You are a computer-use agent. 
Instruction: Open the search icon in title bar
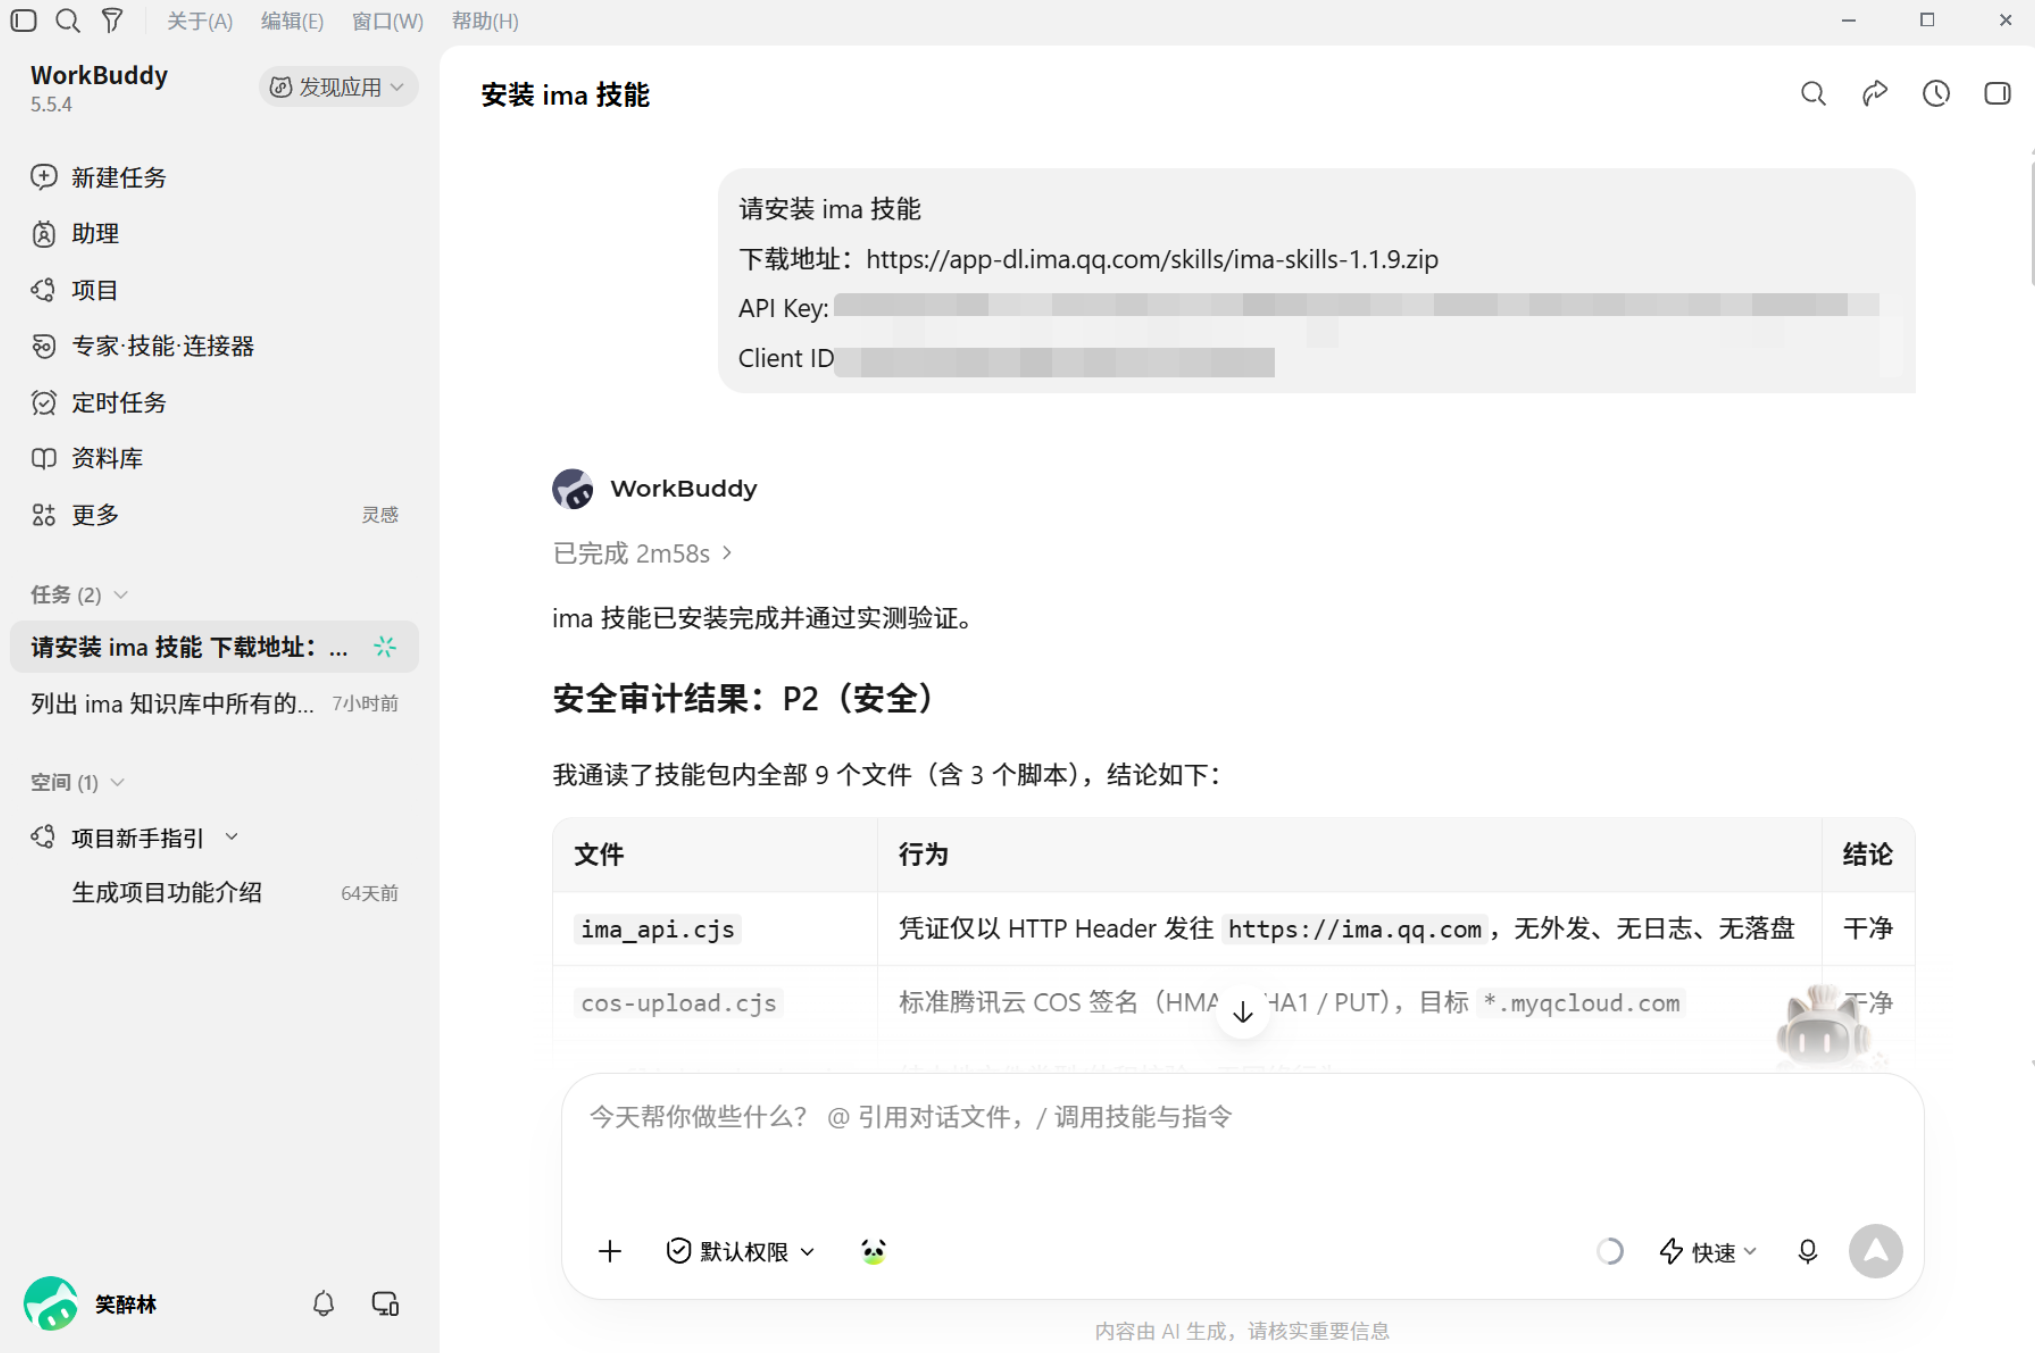coord(68,20)
